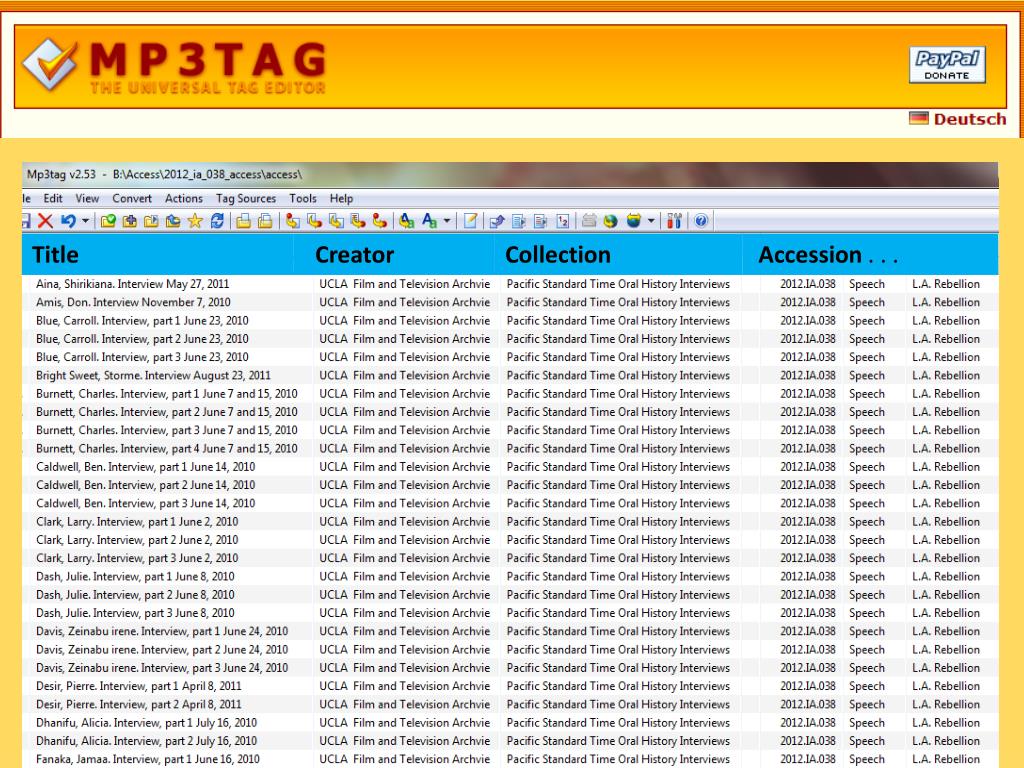Click the blue Help question mark icon
This screenshot has width=1024, height=768.
tap(701, 221)
